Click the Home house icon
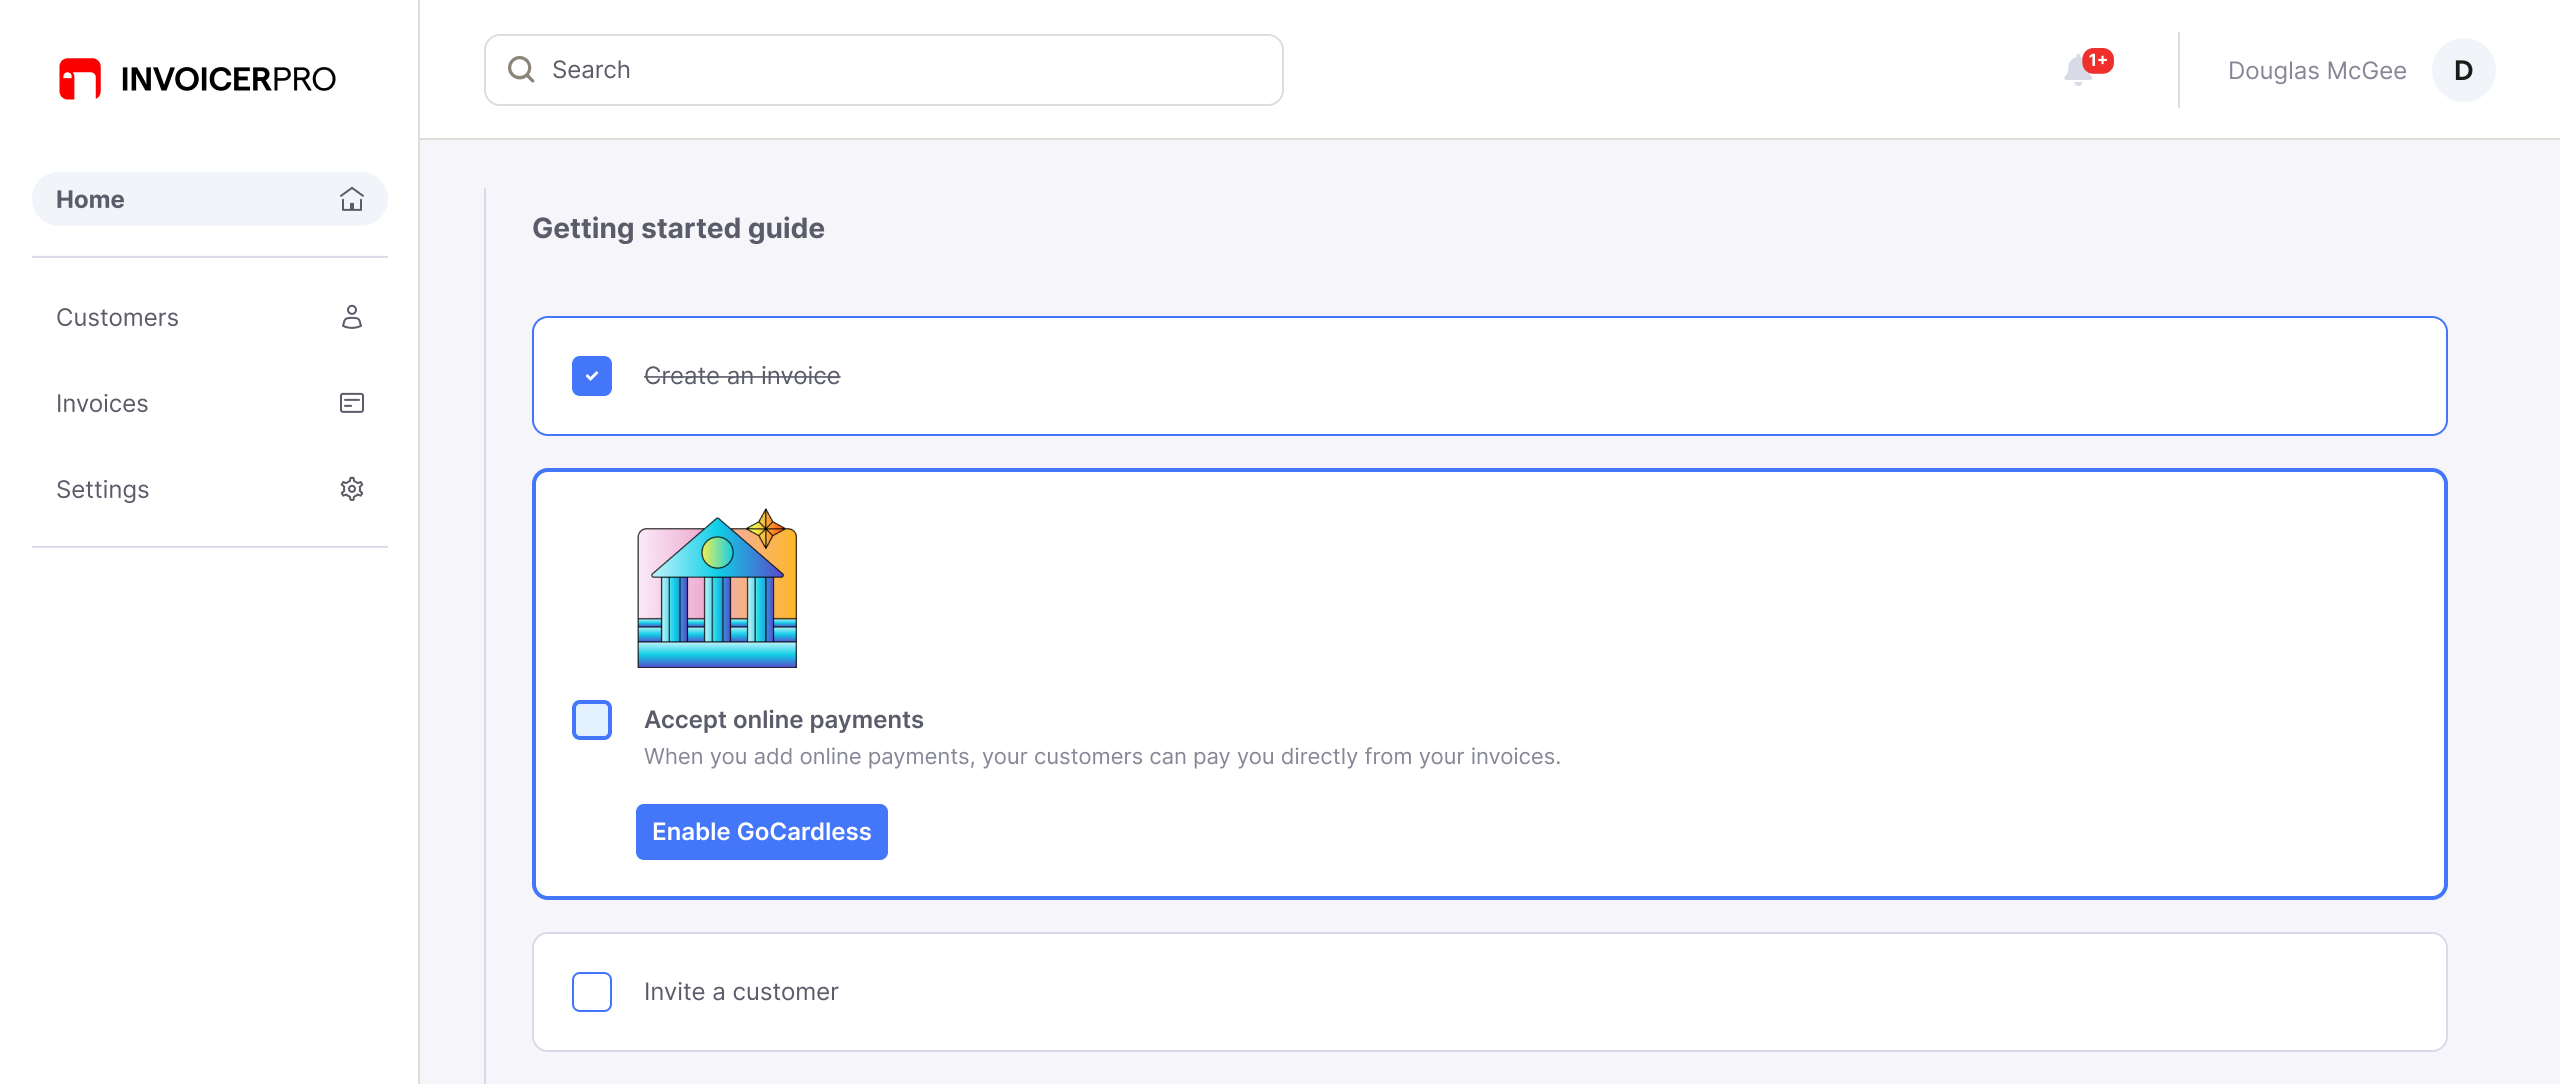Image resolution: width=2560 pixels, height=1084 pixels. pyautogui.click(x=351, y=199)
